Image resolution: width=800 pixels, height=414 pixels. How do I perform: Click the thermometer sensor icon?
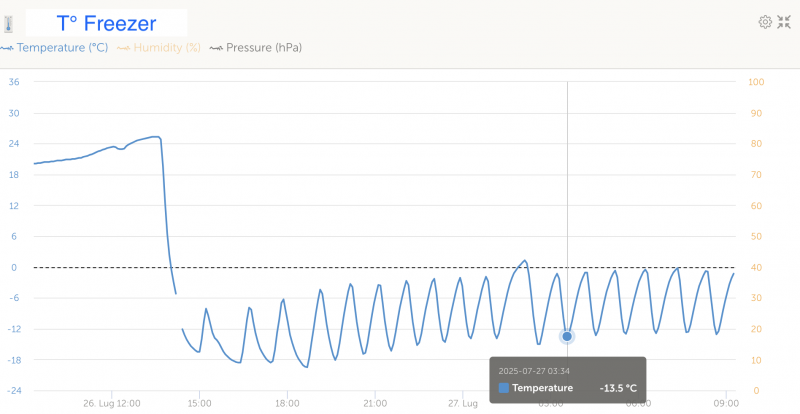click(x=8, y=24)
